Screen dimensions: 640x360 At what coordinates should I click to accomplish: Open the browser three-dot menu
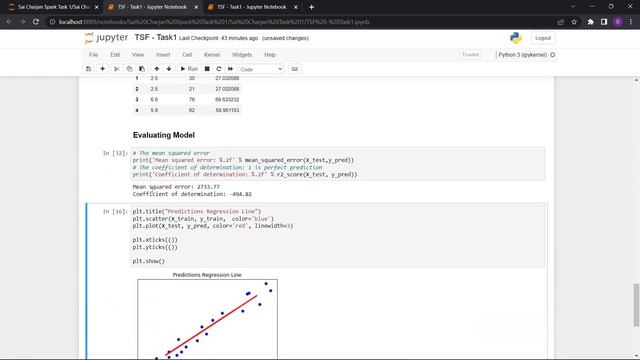tap(631, 22)
